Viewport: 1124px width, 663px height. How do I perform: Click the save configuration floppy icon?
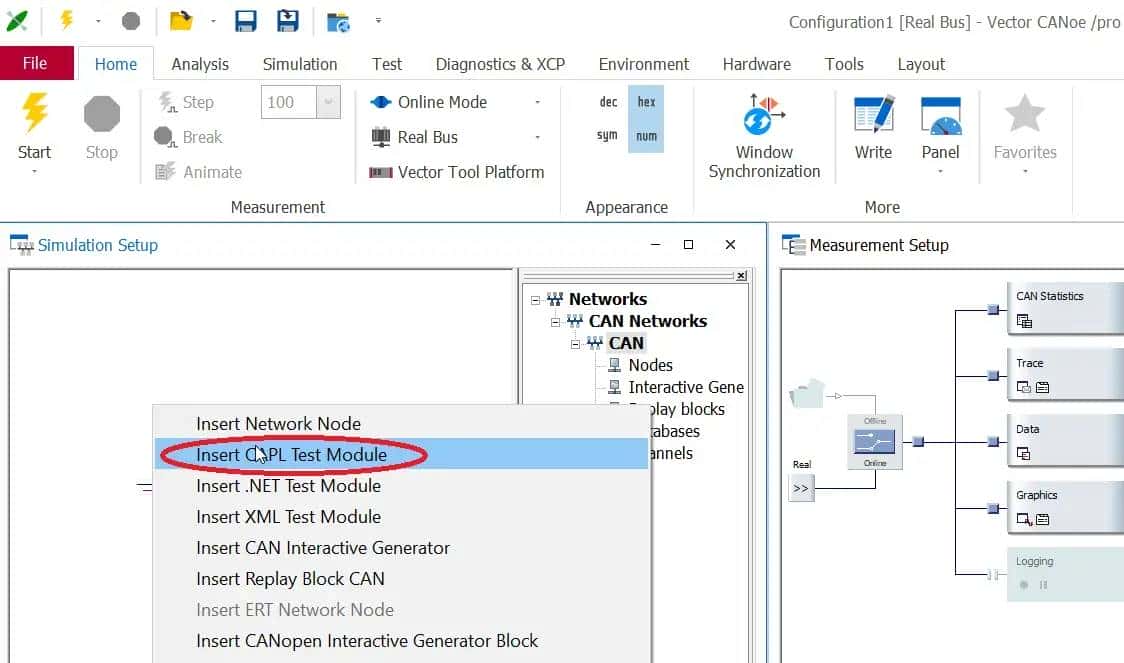[x=245, y=21]
